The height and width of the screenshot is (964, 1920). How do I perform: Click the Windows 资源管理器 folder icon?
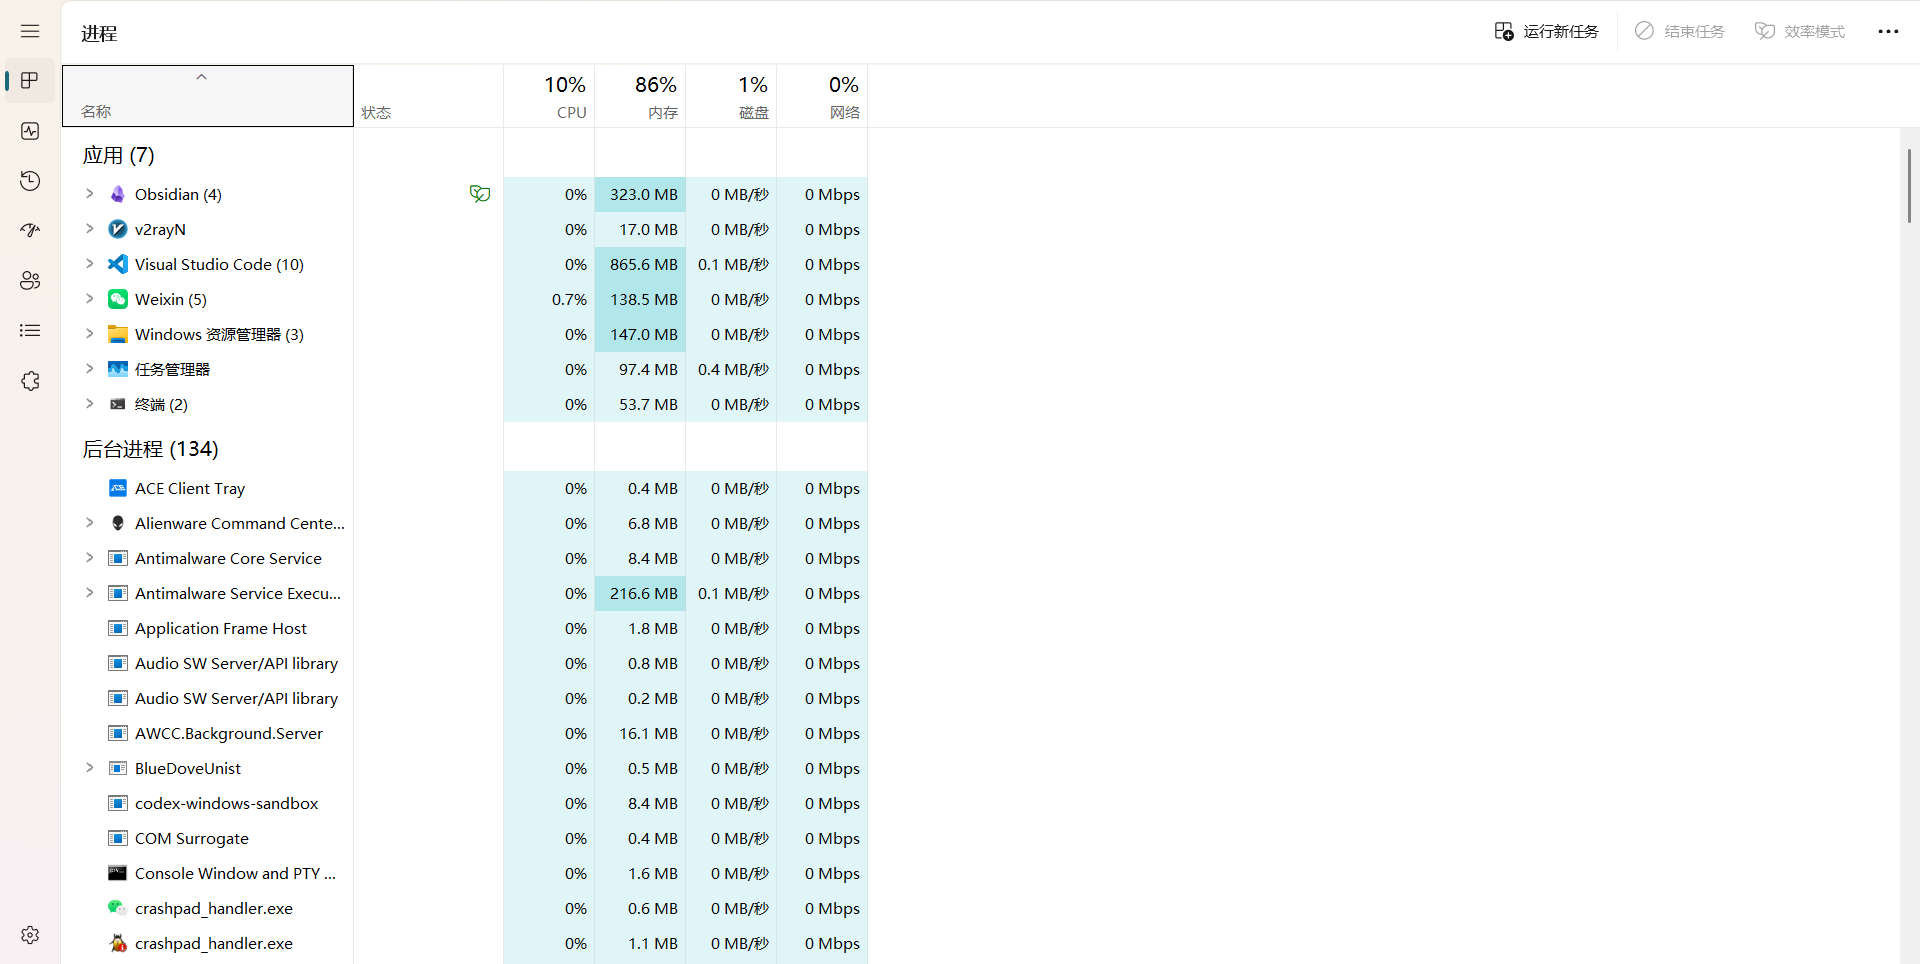[118, 334]
